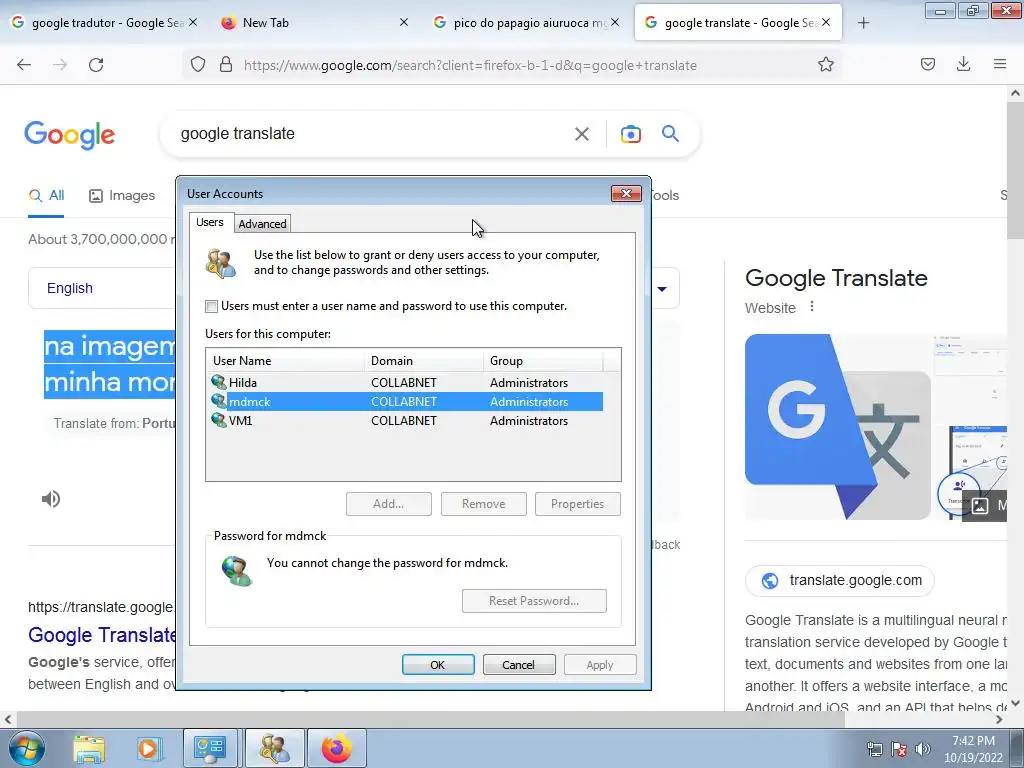Select the Images search tab

(122, 195)
